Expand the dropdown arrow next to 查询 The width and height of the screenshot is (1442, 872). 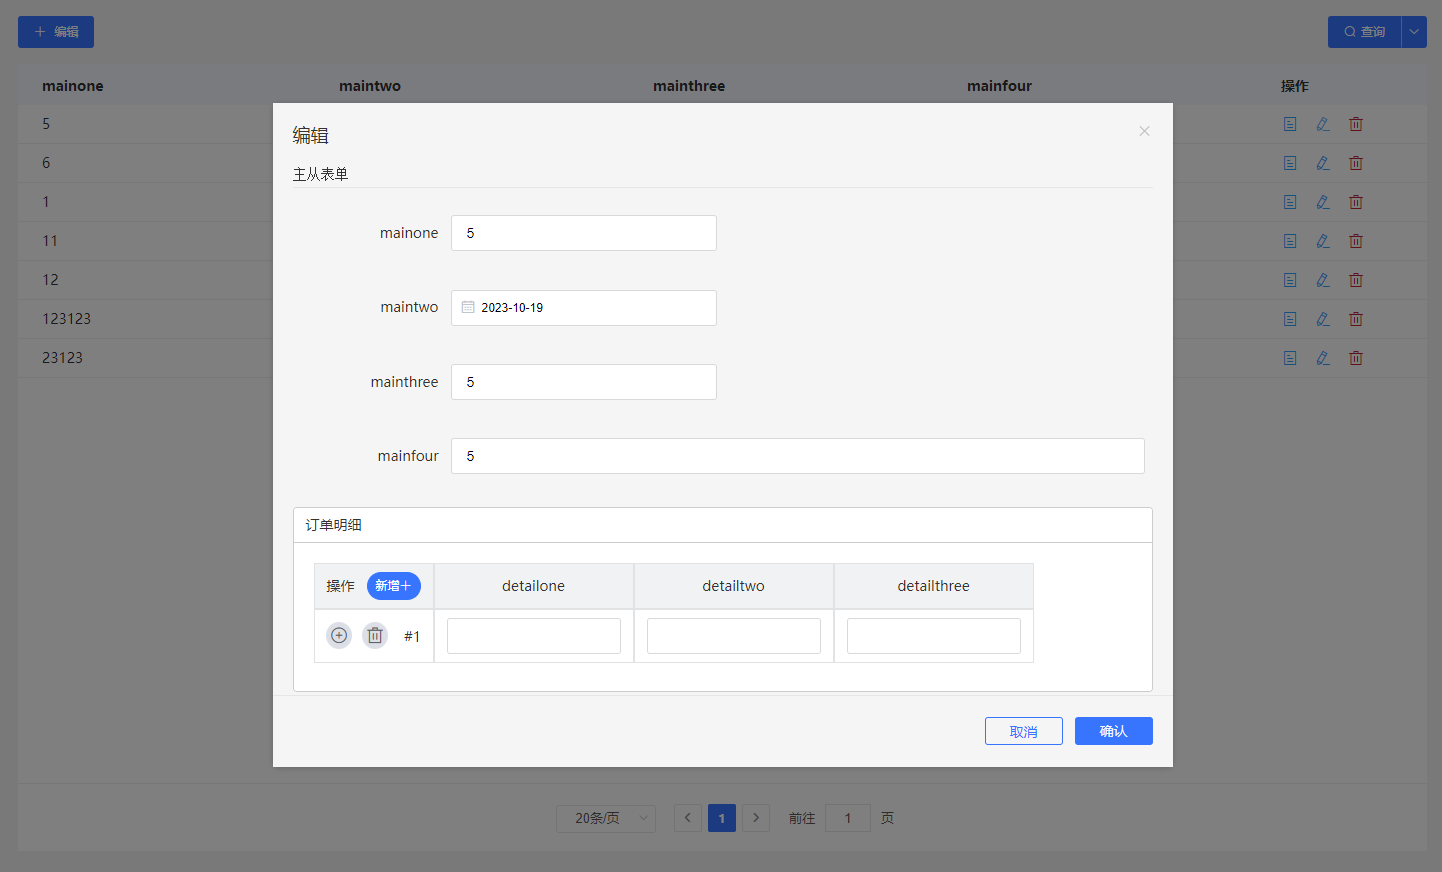1414,32
